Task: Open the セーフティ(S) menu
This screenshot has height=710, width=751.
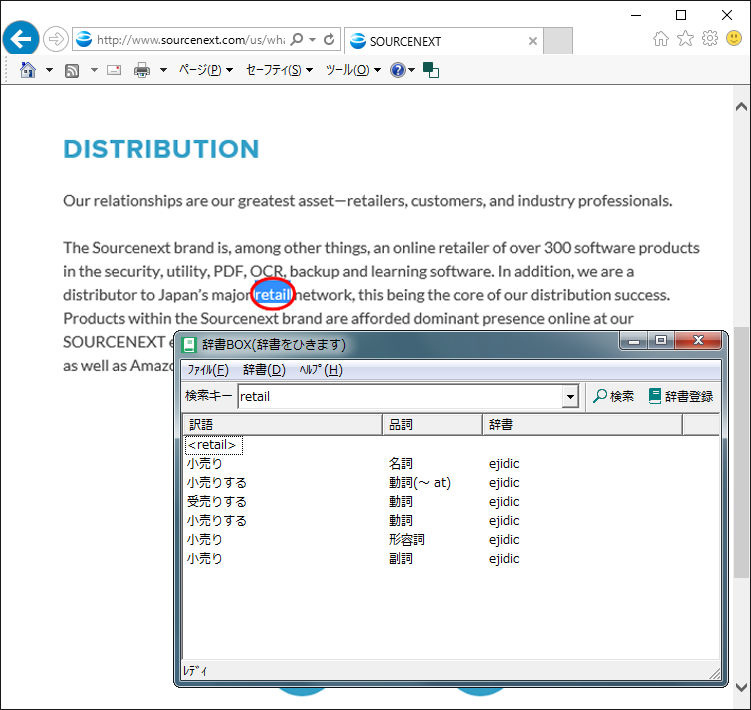Action: tap(279, 70)
